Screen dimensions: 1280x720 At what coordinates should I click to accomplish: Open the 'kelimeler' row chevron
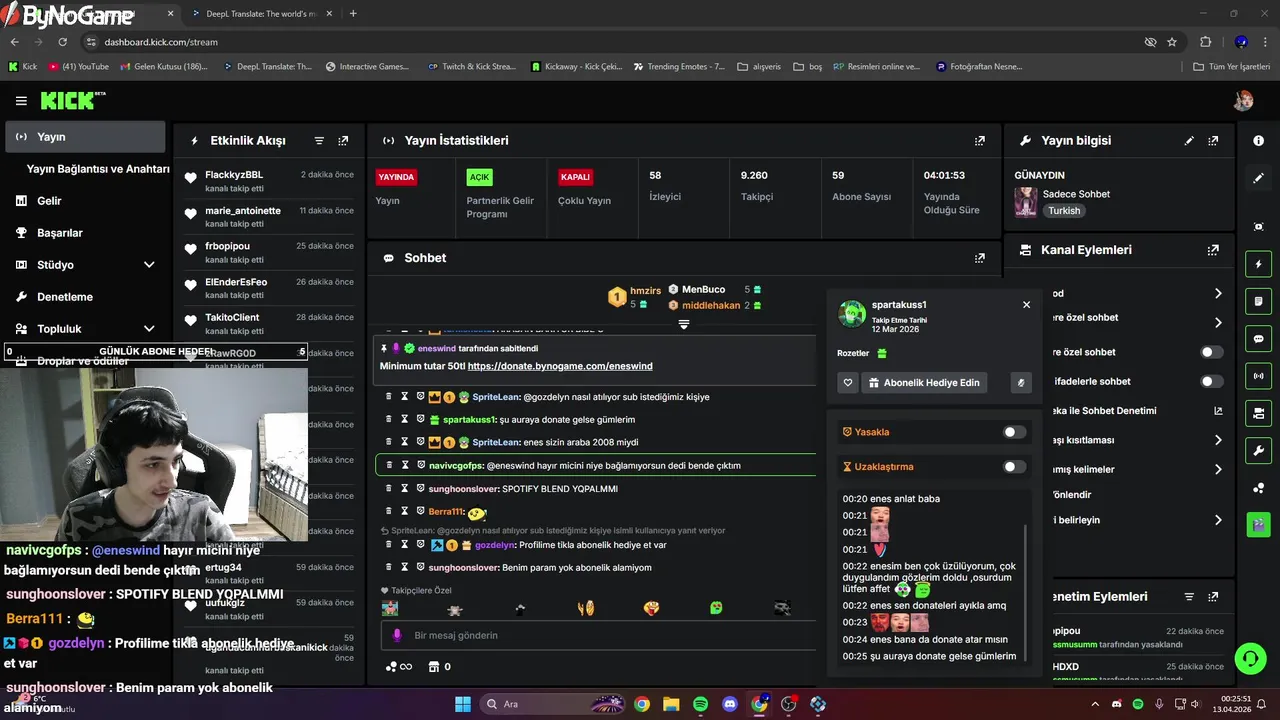tap(1218, 469)
